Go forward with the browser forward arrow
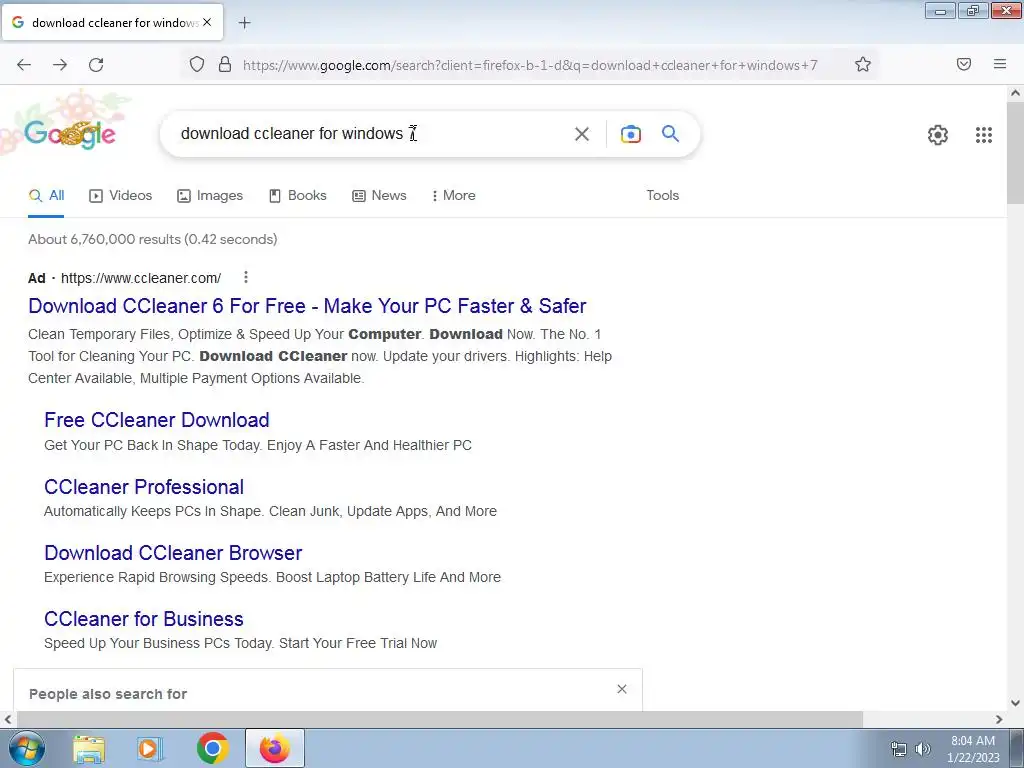This screenshot has width=1024, height=768. [x=60, y=65]
